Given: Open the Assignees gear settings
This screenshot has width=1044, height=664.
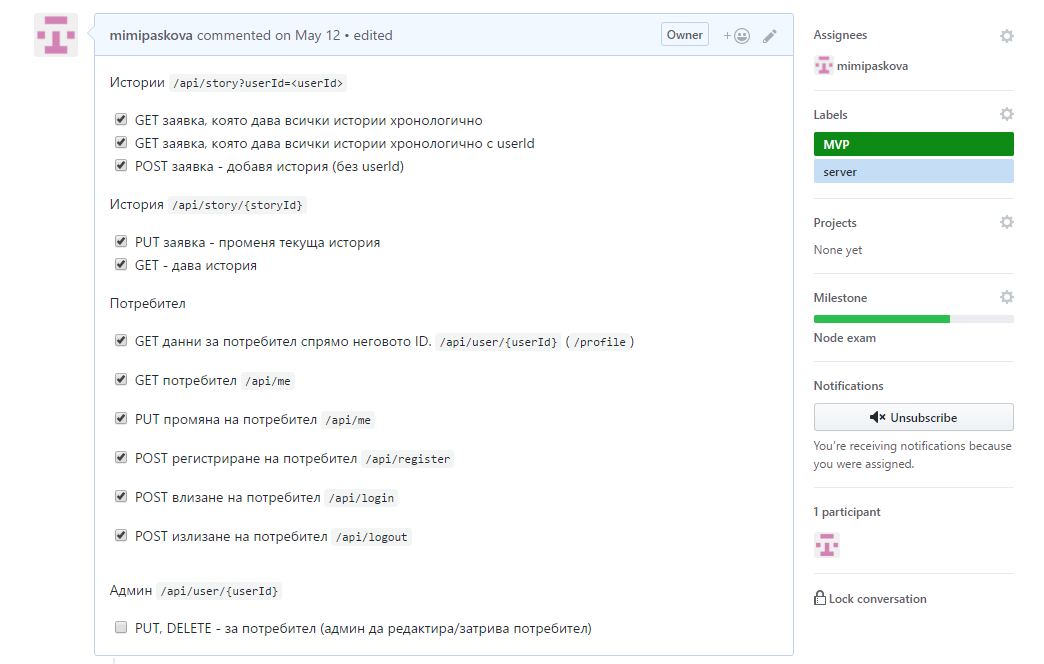Looking at the screenshot, I should coord(1006,35).
